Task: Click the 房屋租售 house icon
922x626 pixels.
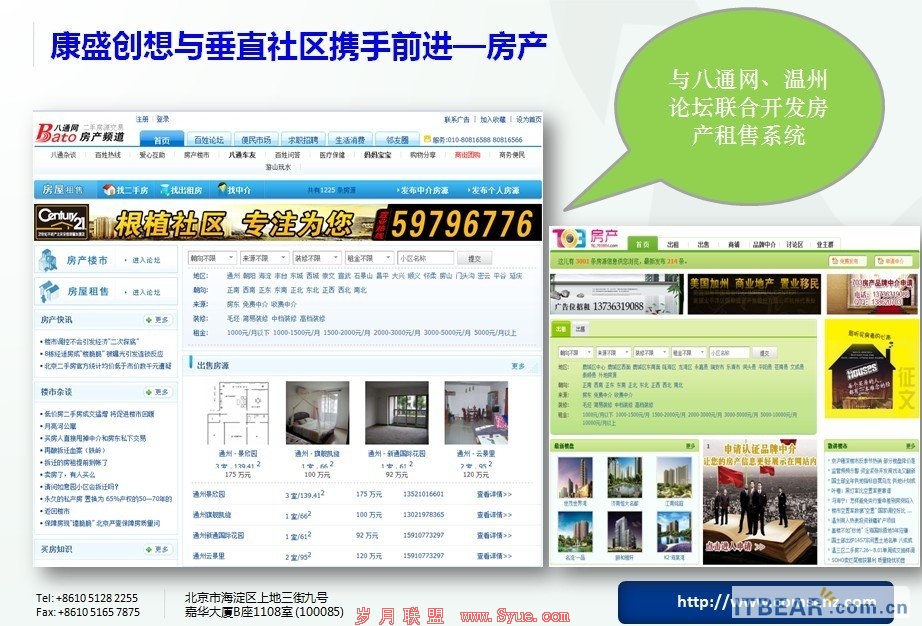Action: click(x=48, y=292)
